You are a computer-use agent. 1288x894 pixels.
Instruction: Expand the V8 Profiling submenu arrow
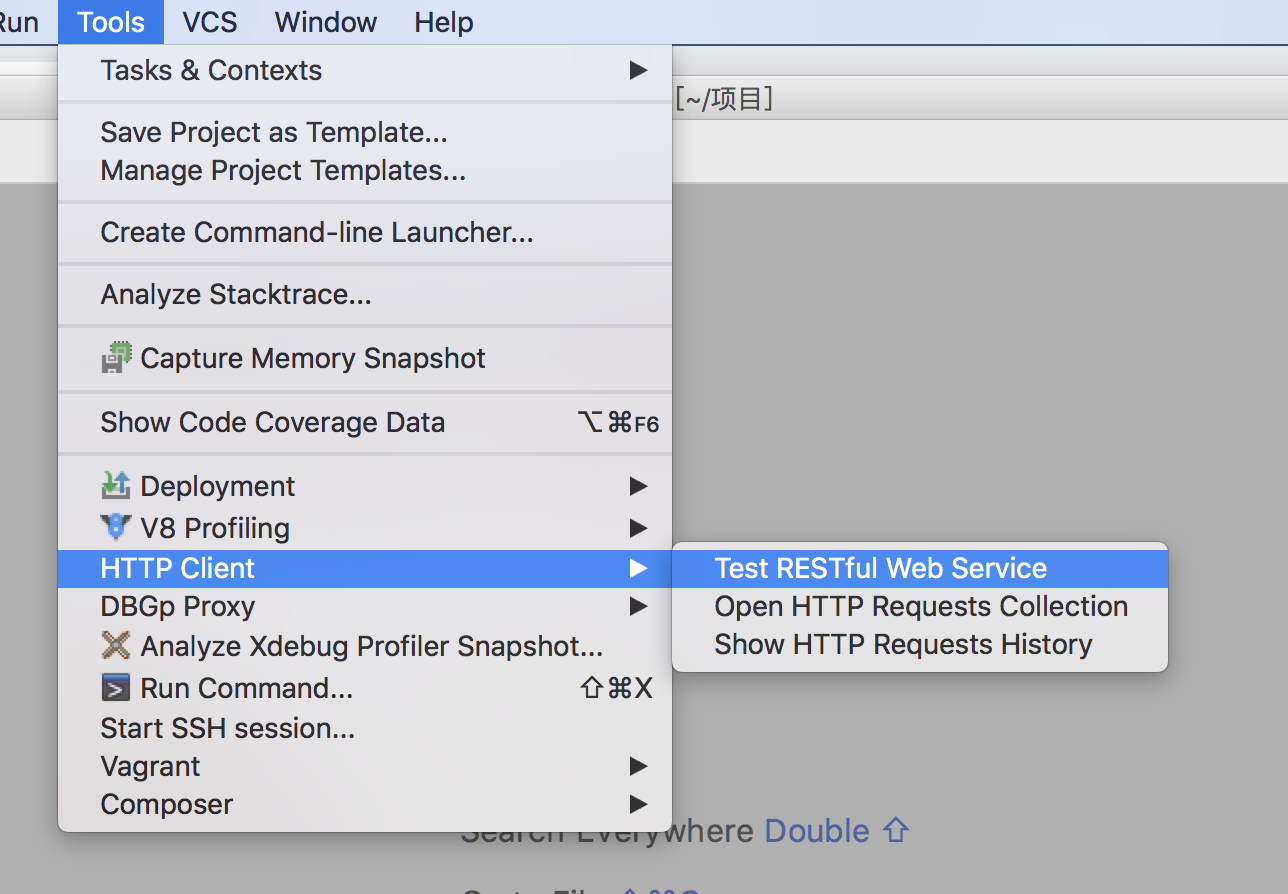point(638,528)
